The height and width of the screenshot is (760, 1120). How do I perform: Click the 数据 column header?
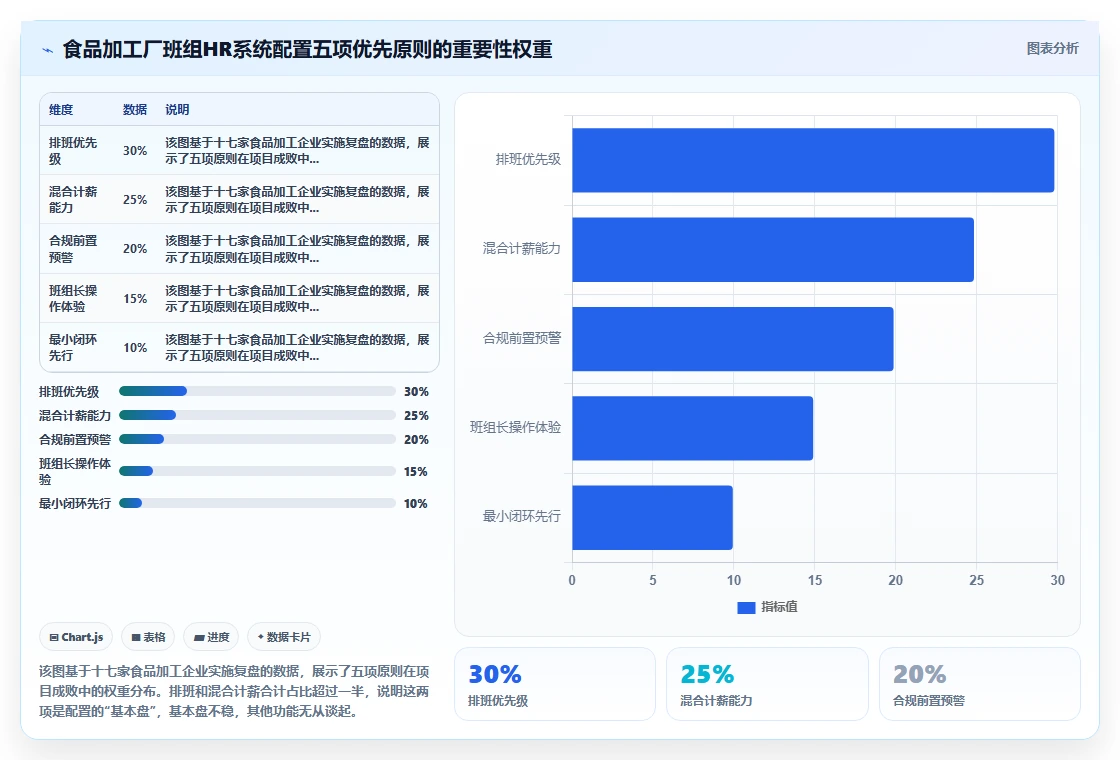(135, 110)
